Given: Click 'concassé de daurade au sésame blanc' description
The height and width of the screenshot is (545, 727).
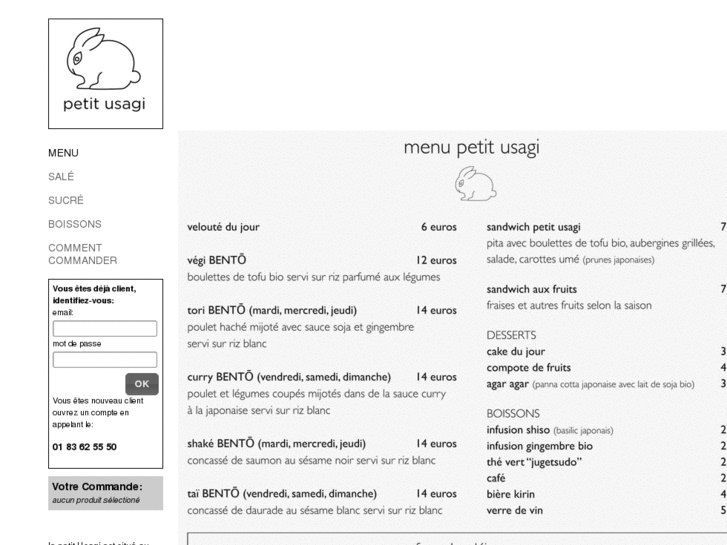Looking at the screenshot, I should coord(315,511).
